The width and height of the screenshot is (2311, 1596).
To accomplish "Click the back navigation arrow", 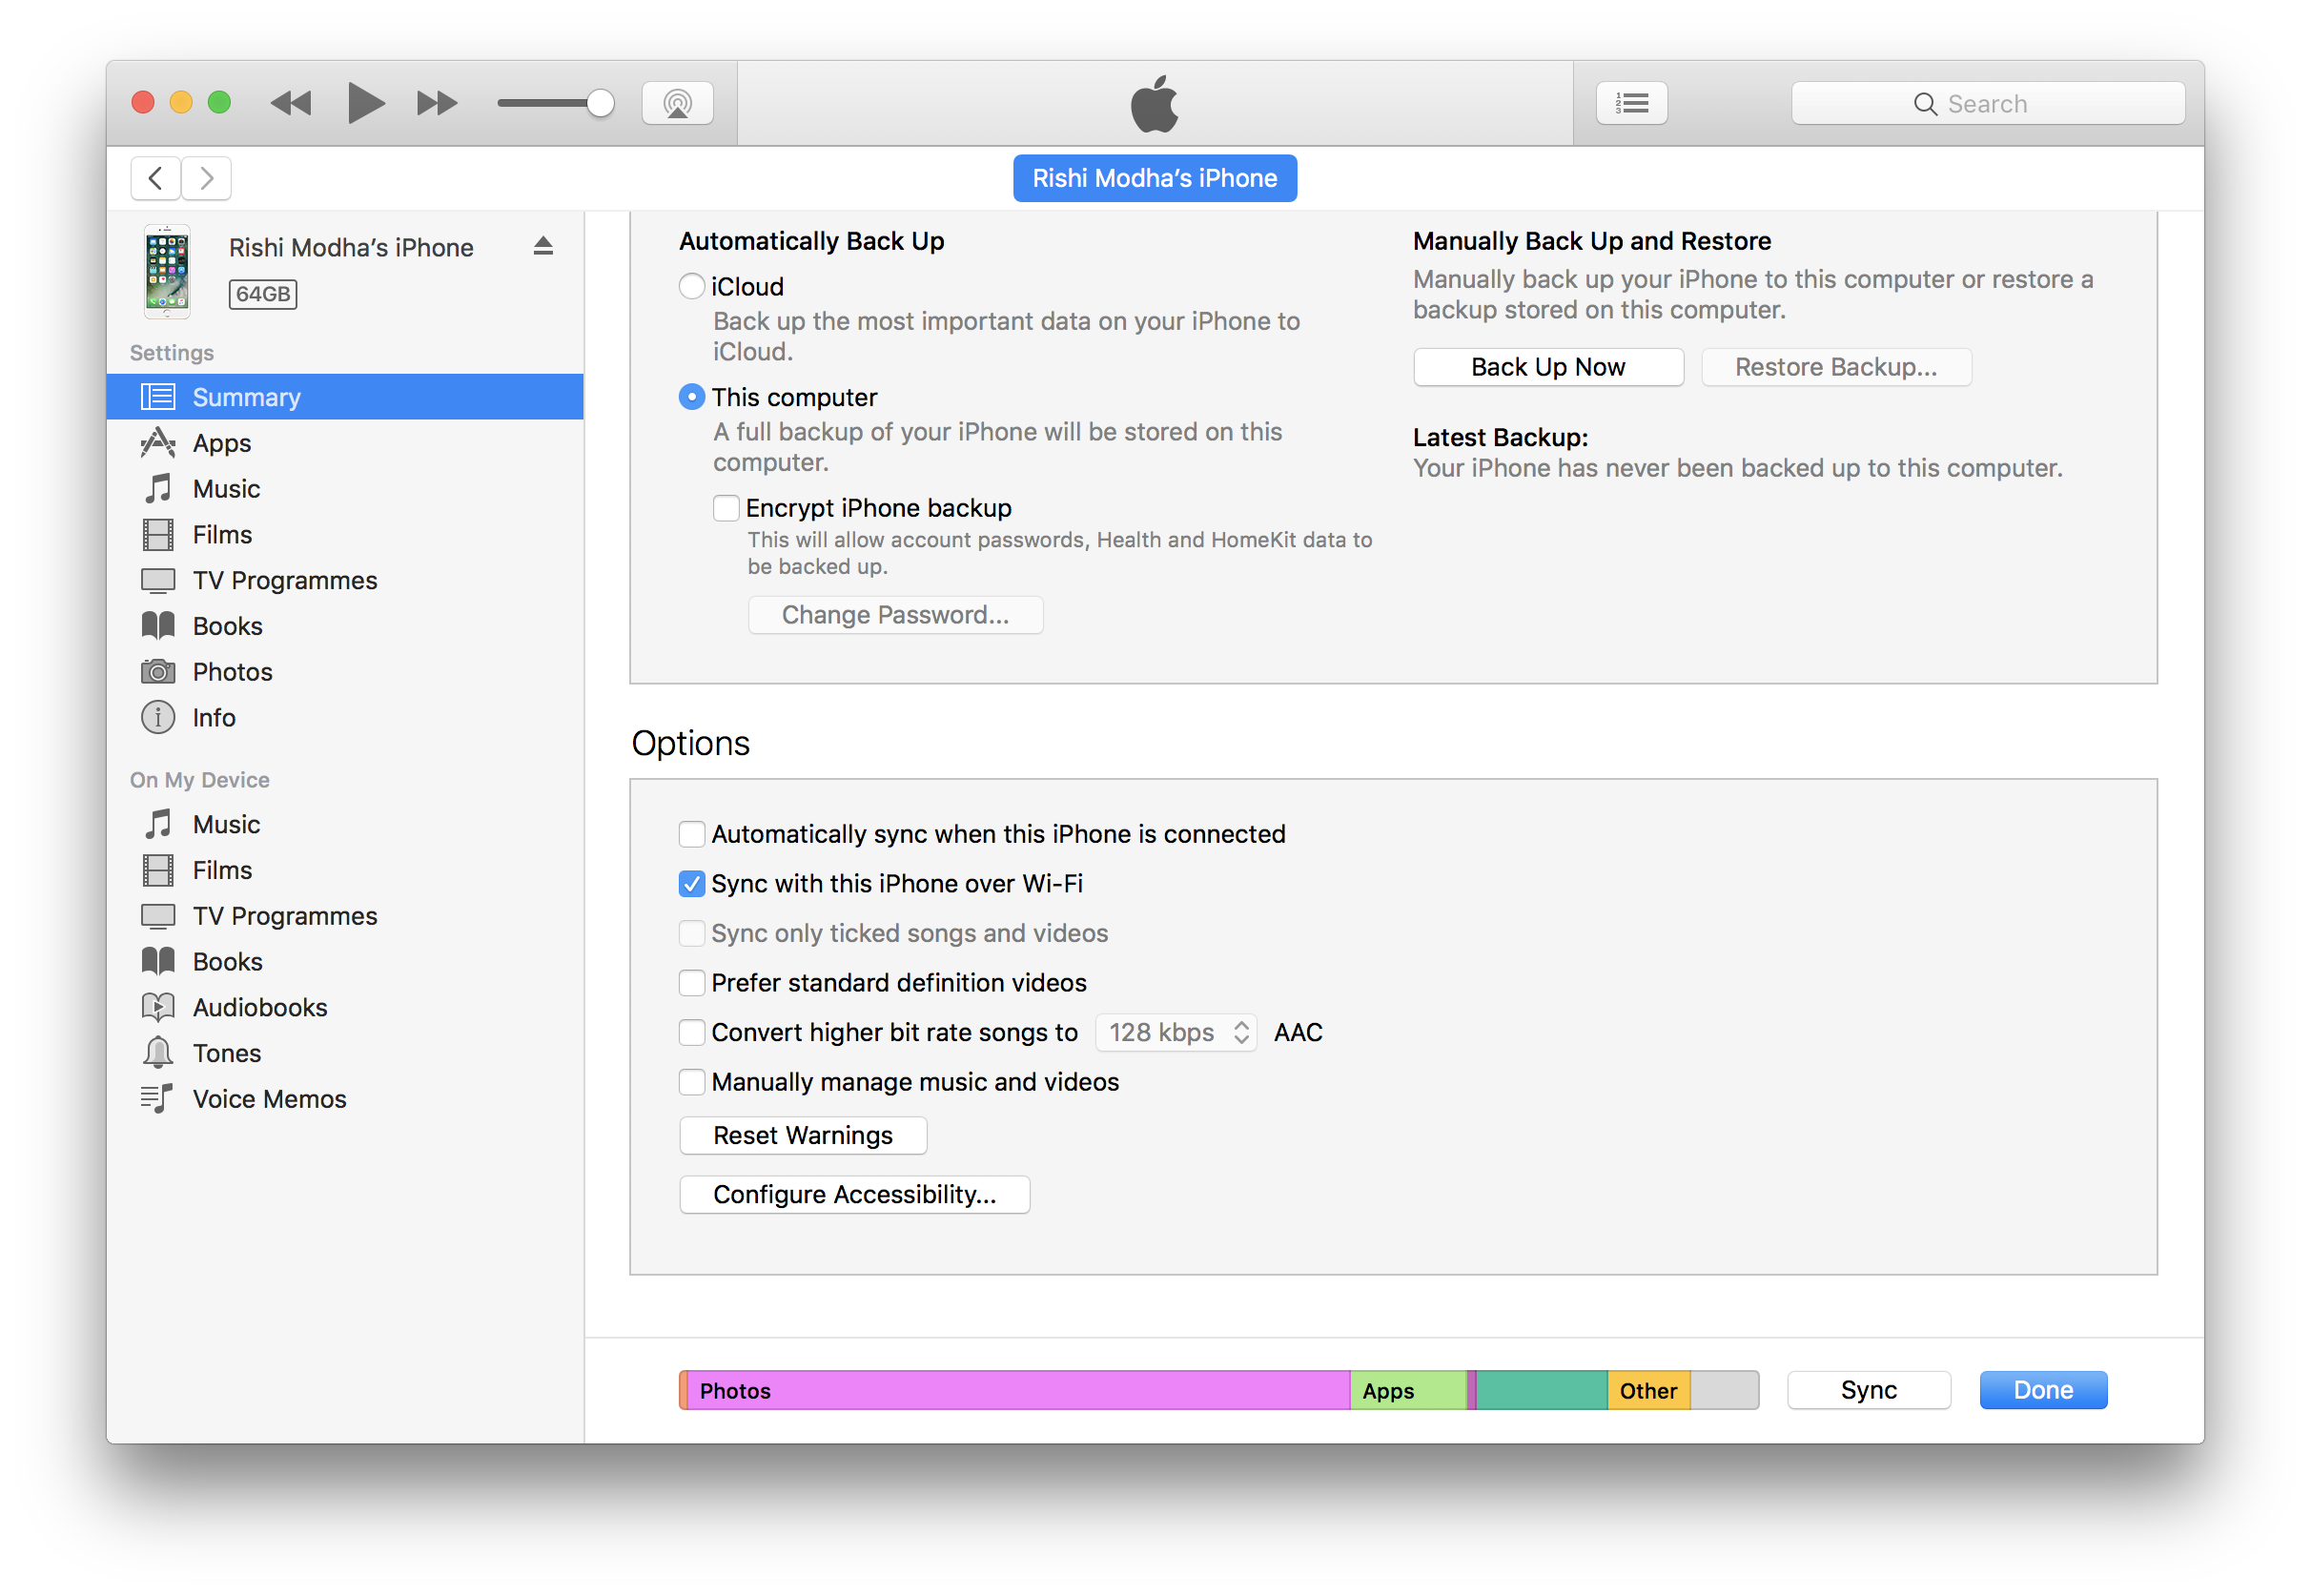I will point(156,178).
